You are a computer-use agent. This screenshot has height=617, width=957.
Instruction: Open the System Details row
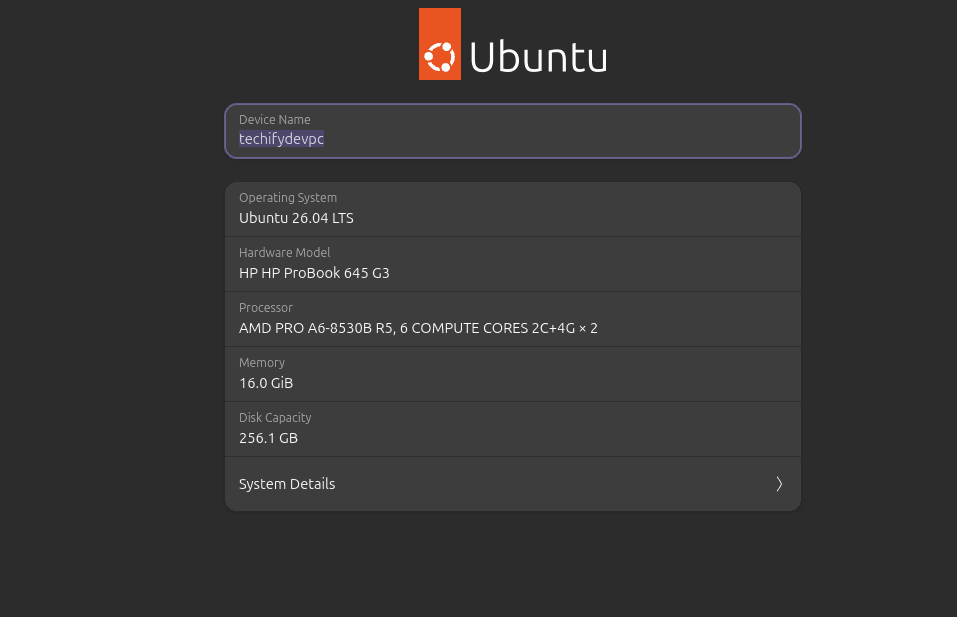tap(513, 484)
